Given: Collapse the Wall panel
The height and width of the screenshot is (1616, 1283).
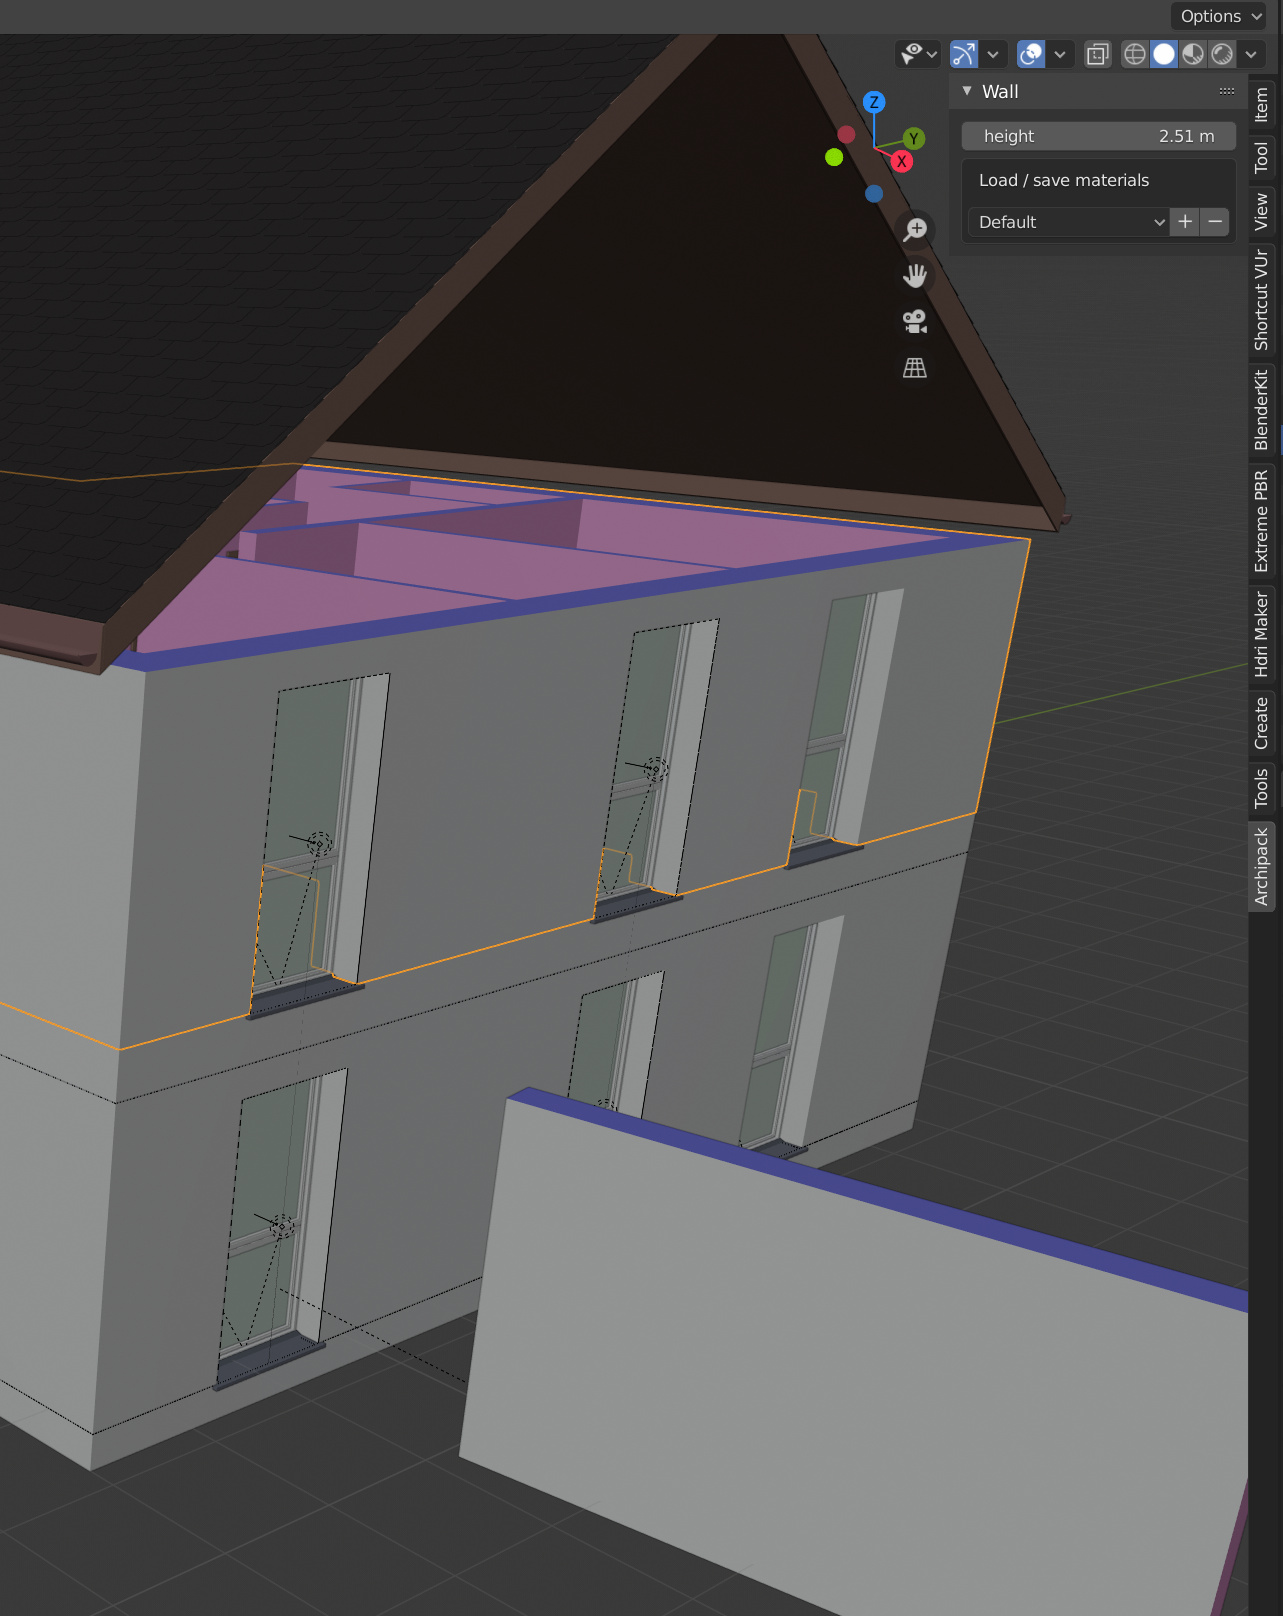Looking at the screenshot, I should [967, 91].
